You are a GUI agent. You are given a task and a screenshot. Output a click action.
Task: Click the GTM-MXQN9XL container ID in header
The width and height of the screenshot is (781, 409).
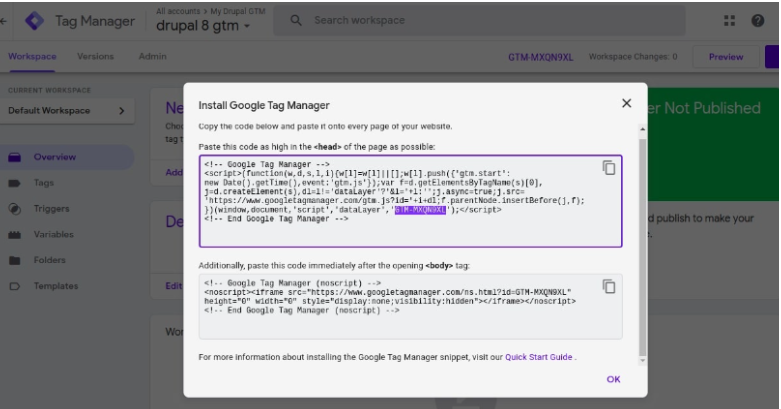(539, 57)
